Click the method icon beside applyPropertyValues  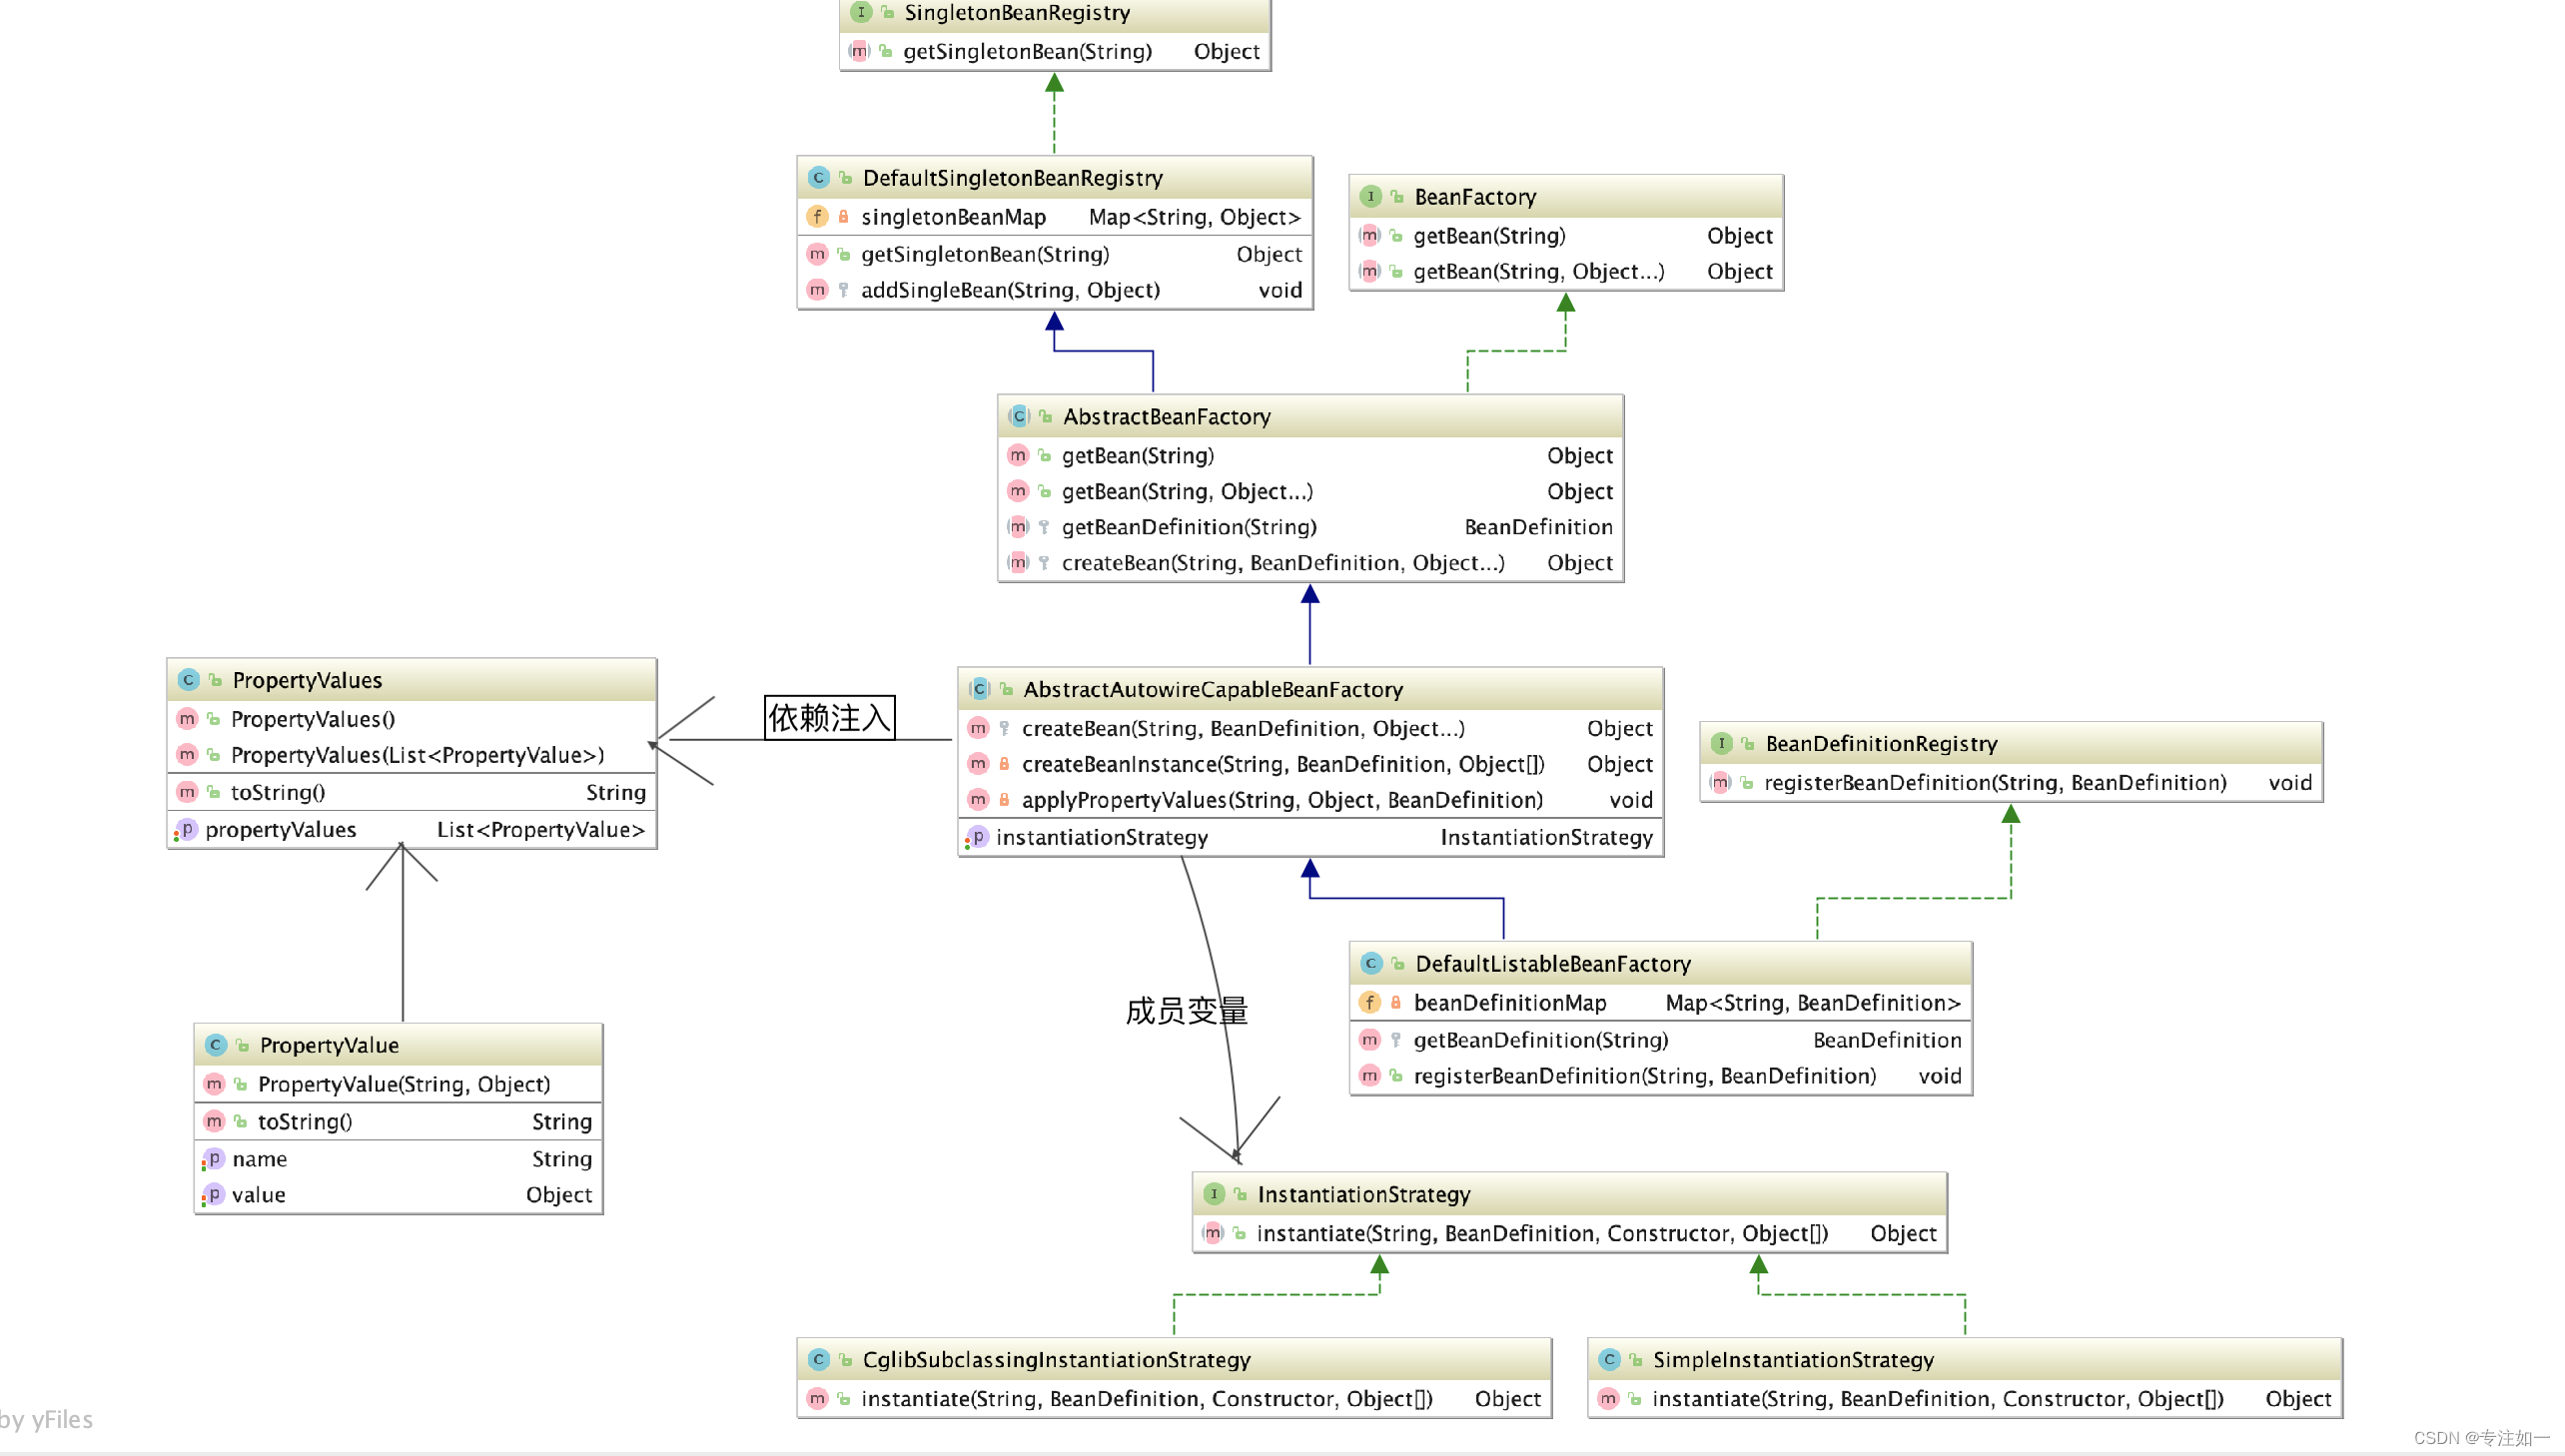978,800
